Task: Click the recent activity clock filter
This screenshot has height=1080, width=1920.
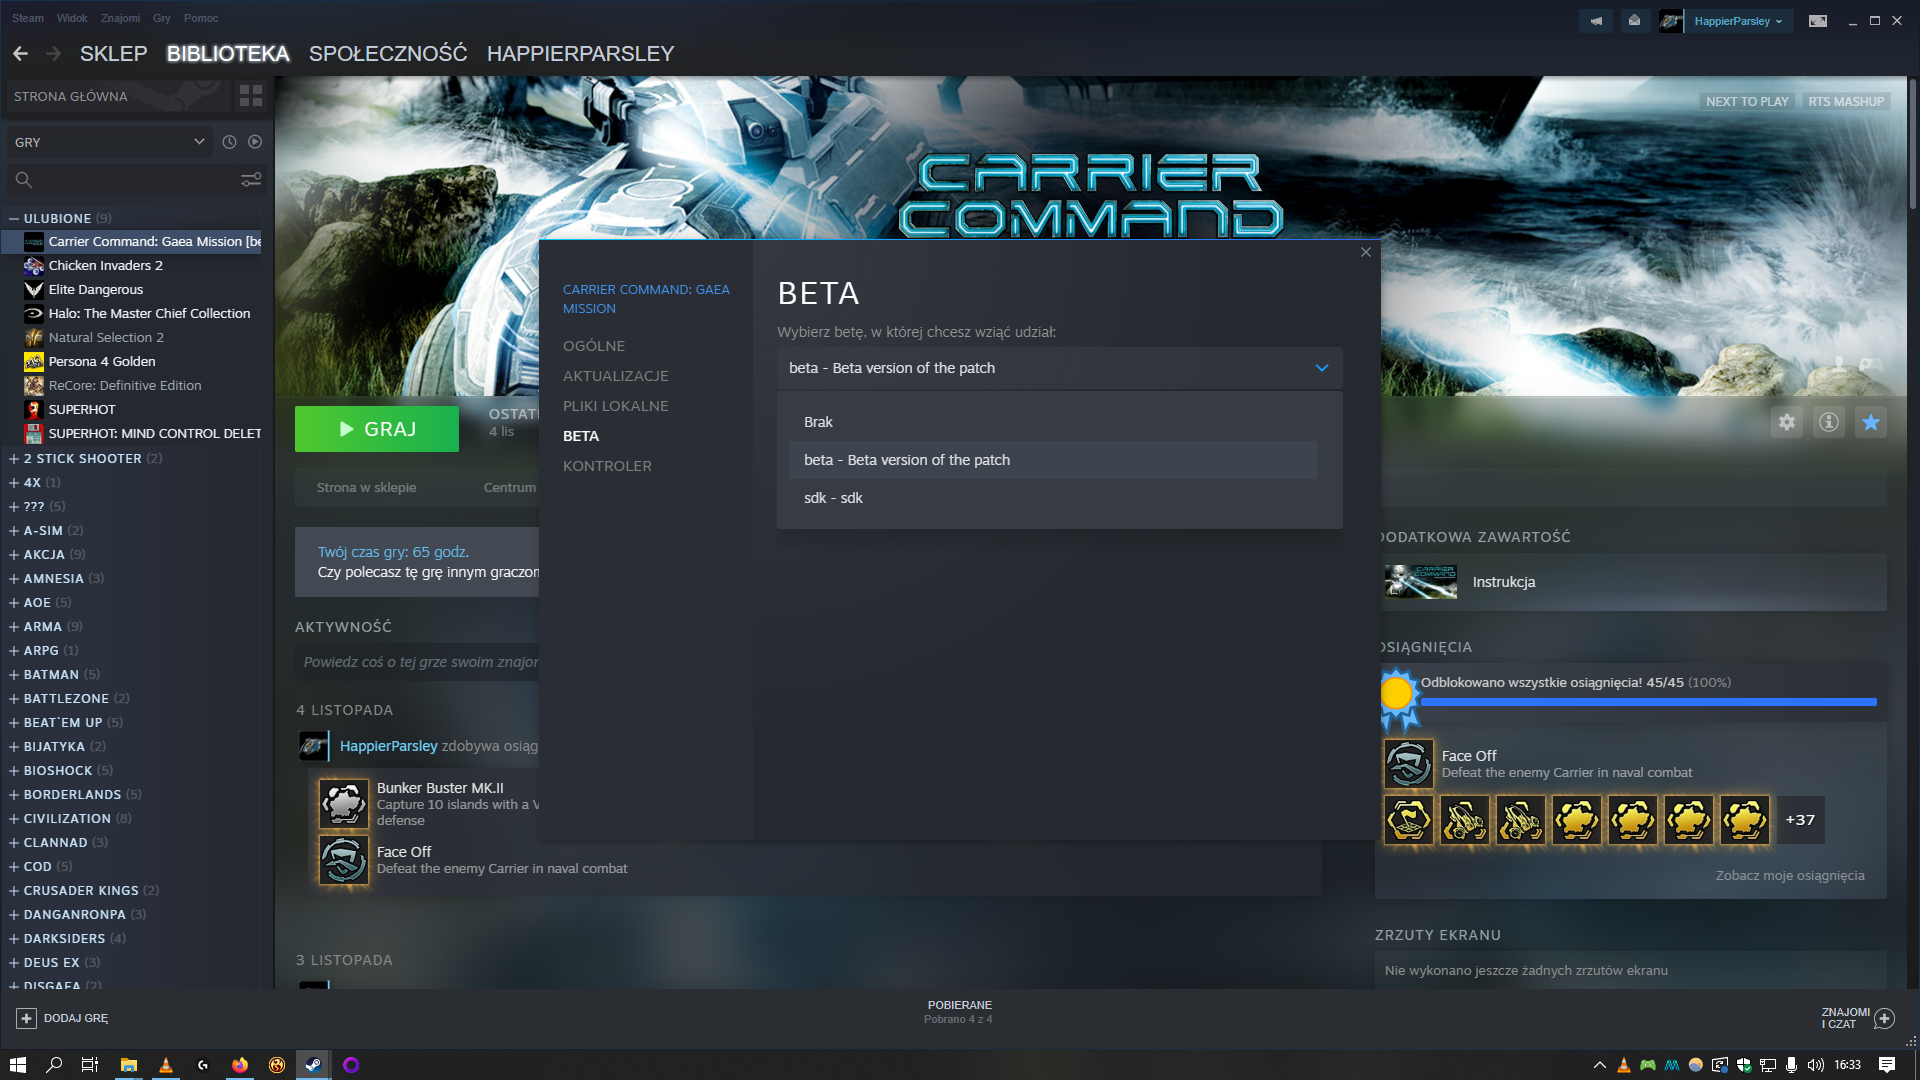Action: tap(229, 142)
